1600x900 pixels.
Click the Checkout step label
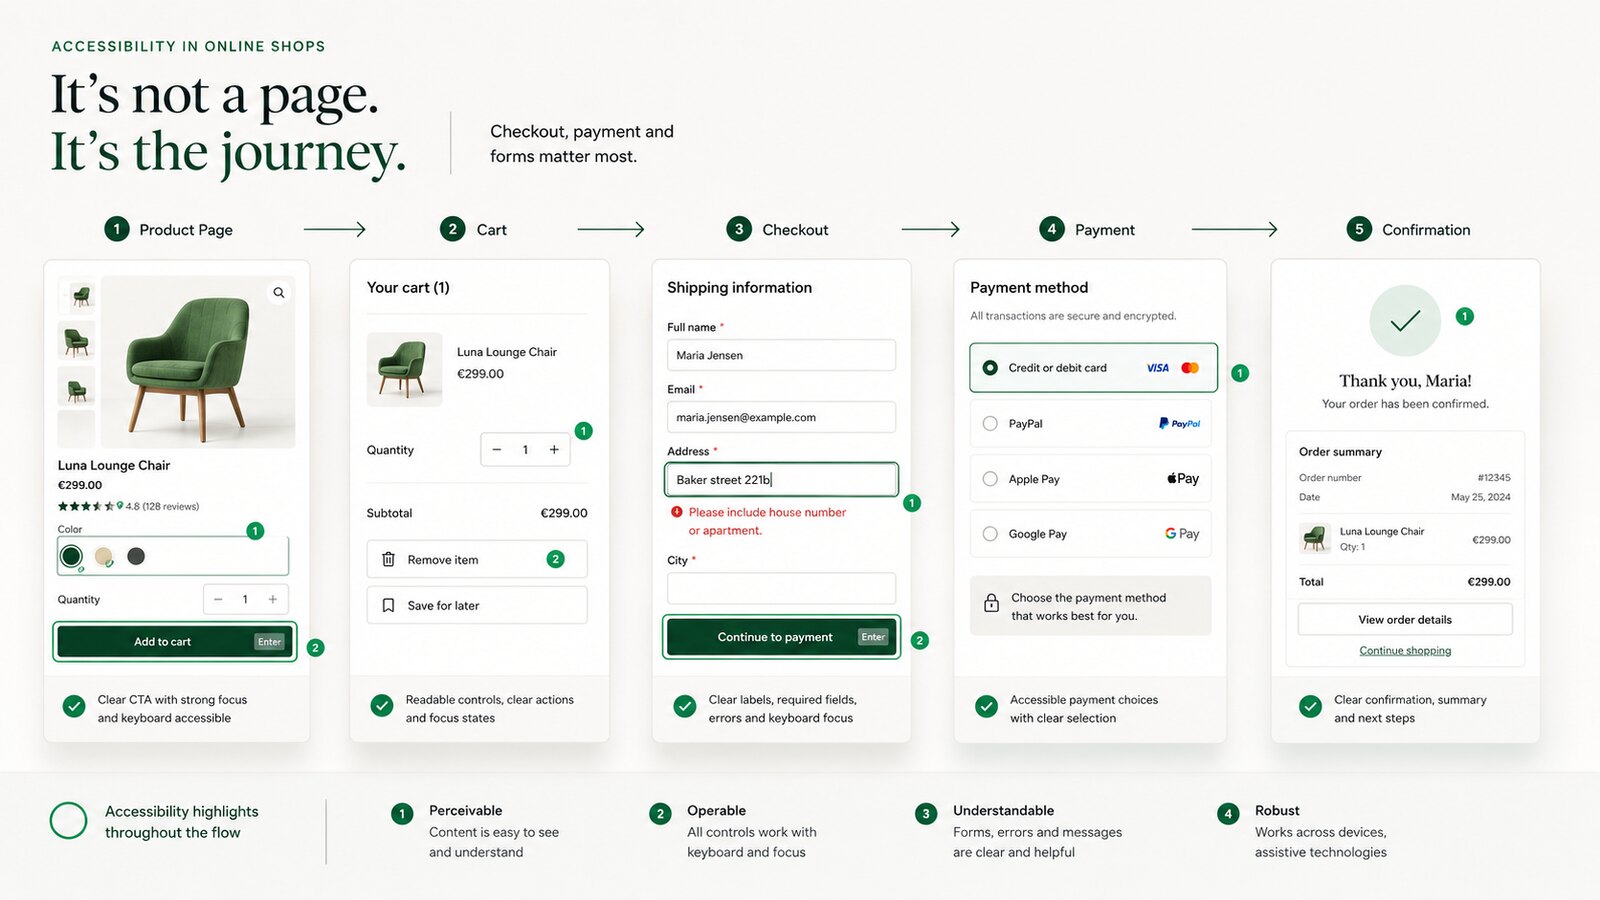point(795,230)
